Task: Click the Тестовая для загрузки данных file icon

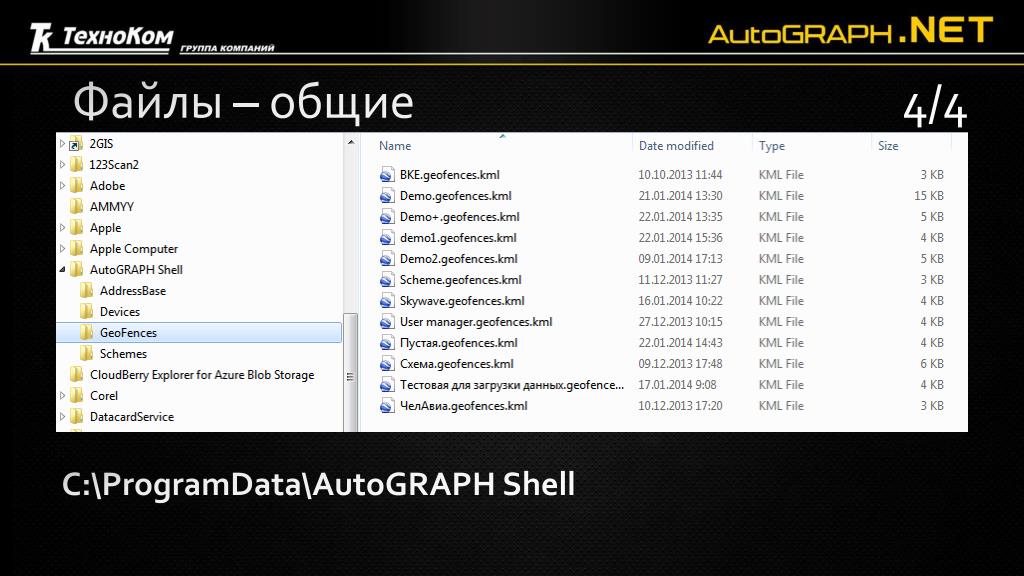Action: coord(387,385)
